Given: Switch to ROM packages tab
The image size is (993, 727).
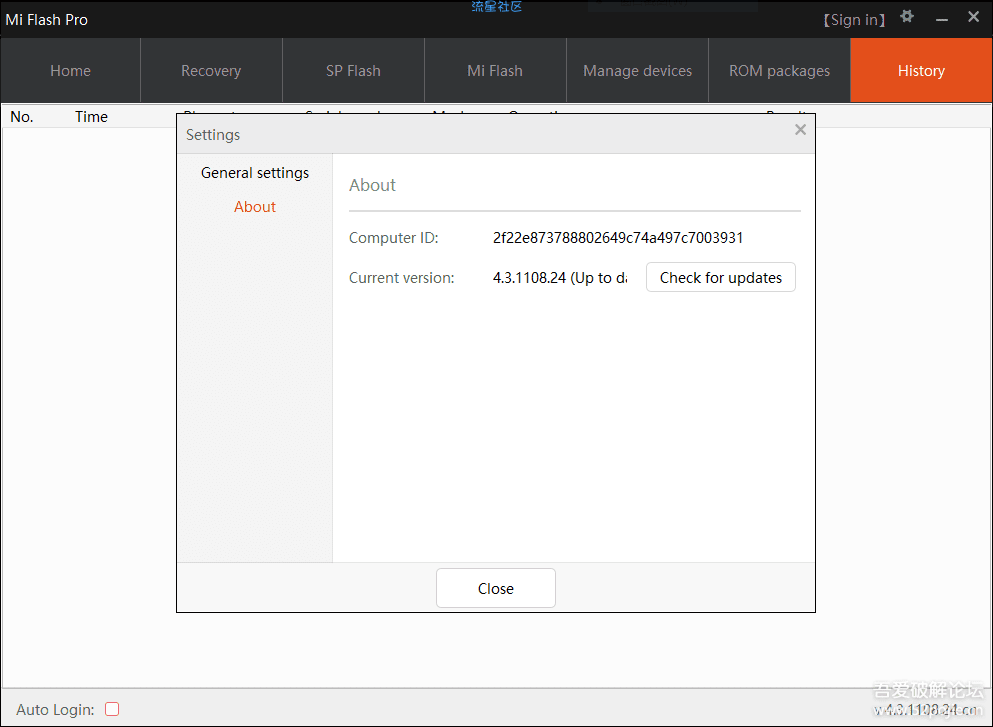Looking at the screenshot, I should coord(779,70).
